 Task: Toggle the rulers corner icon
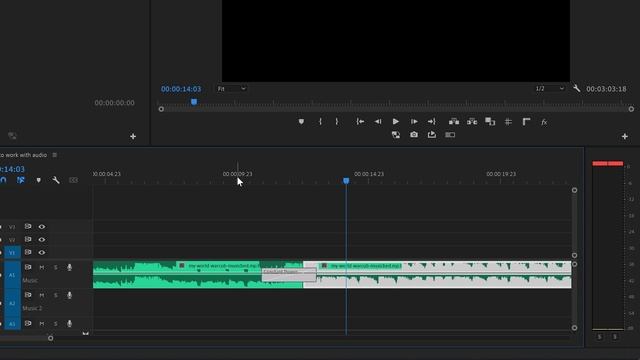tap(526, 122)
